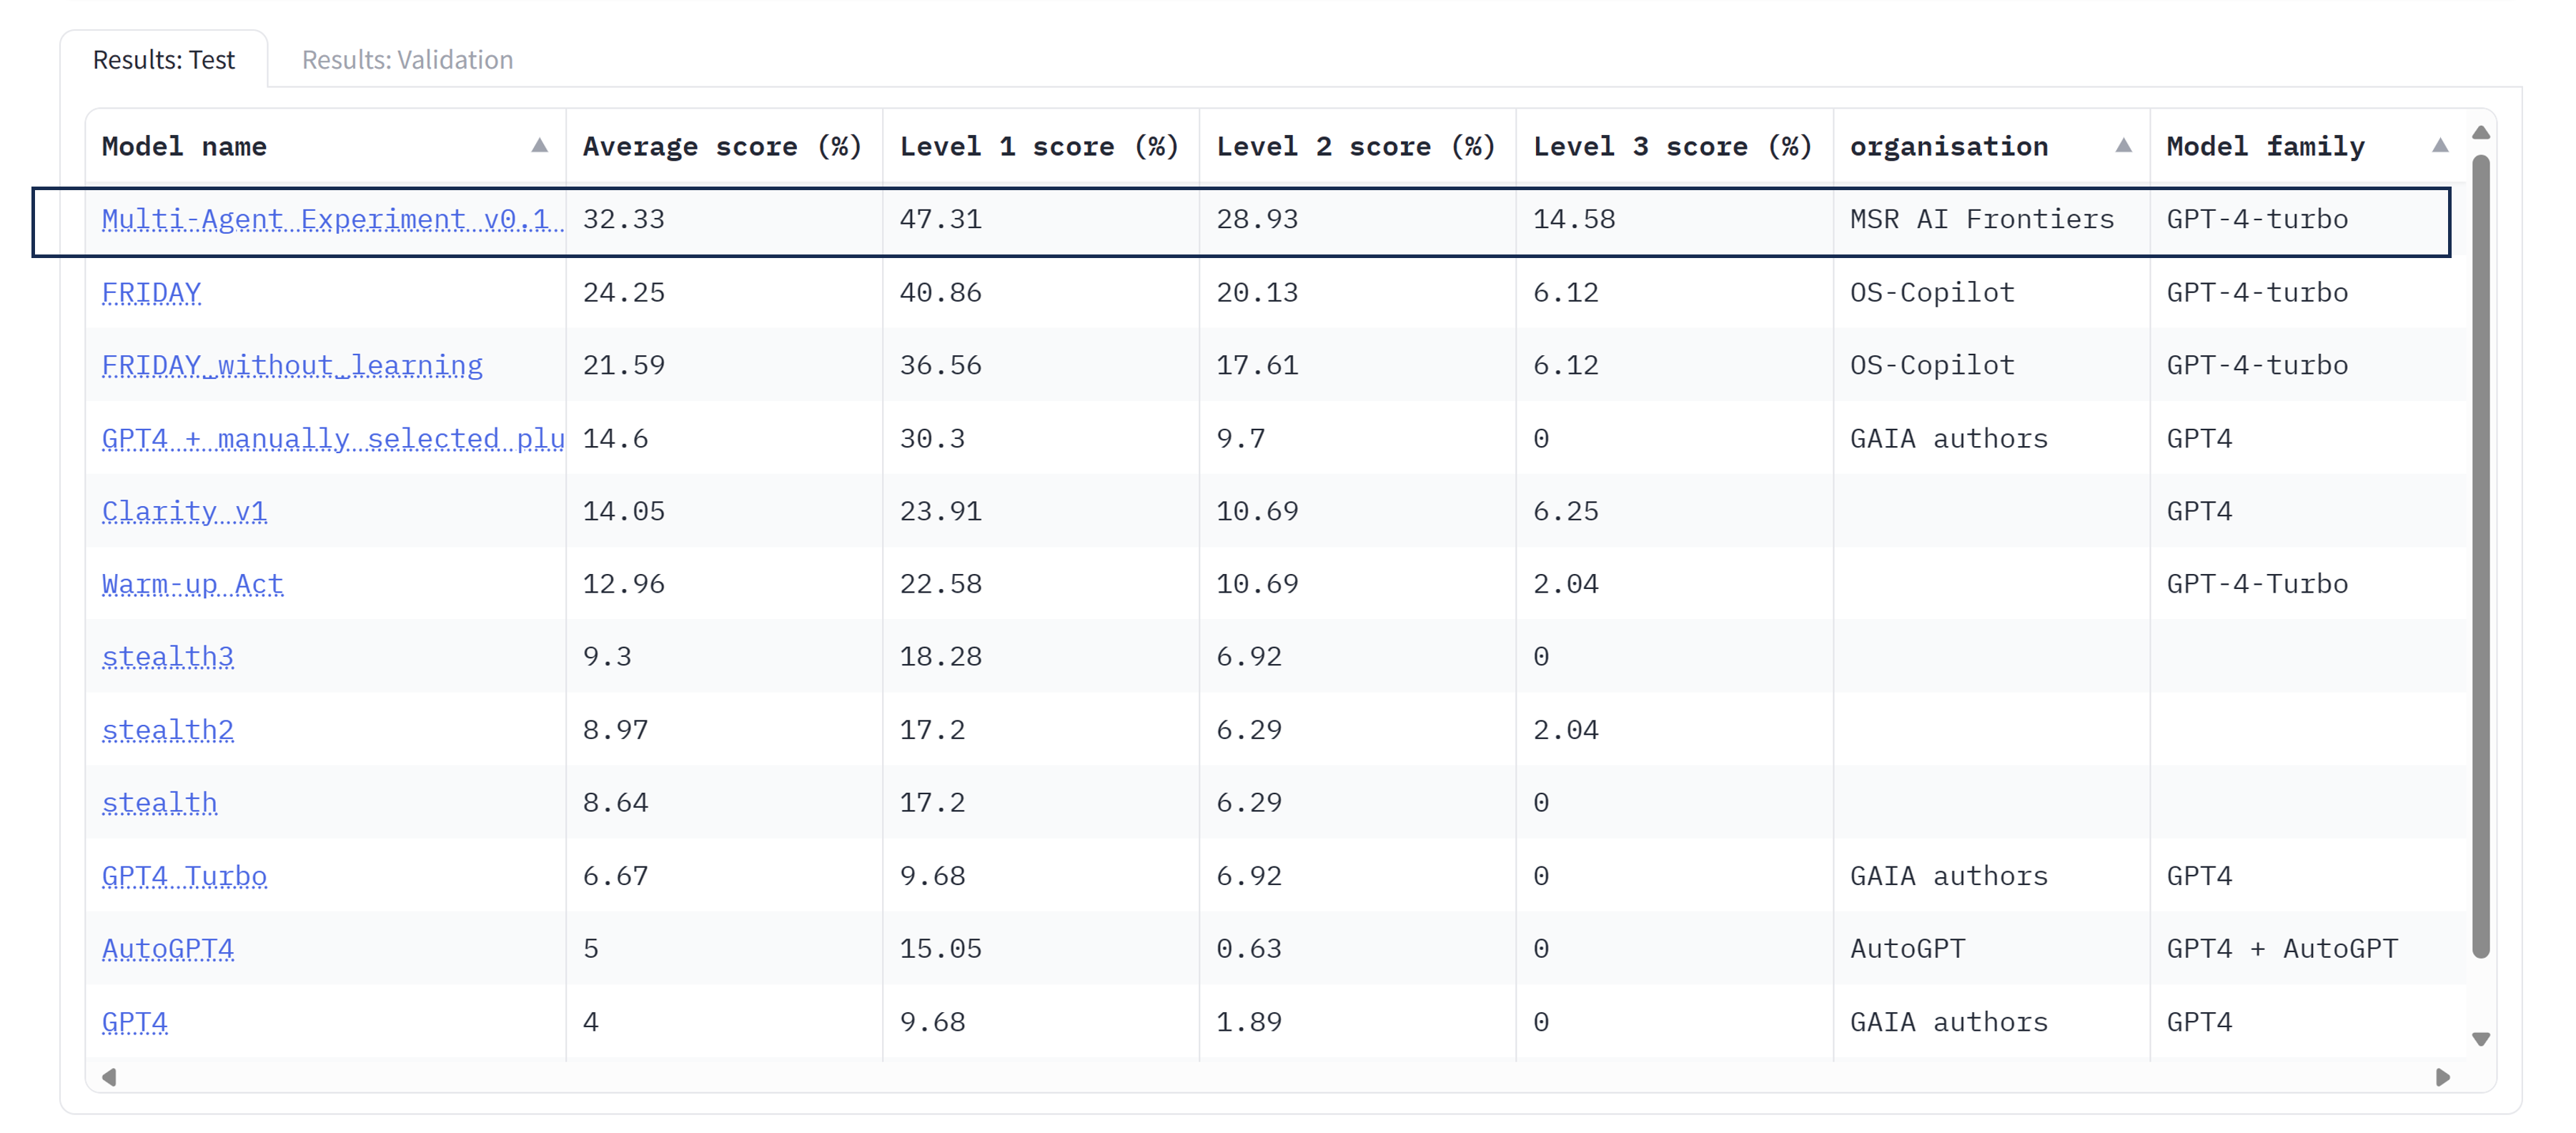2576x1133 pixels.
Task: Sort by organisation column arrow
Action: [2123, 146]
